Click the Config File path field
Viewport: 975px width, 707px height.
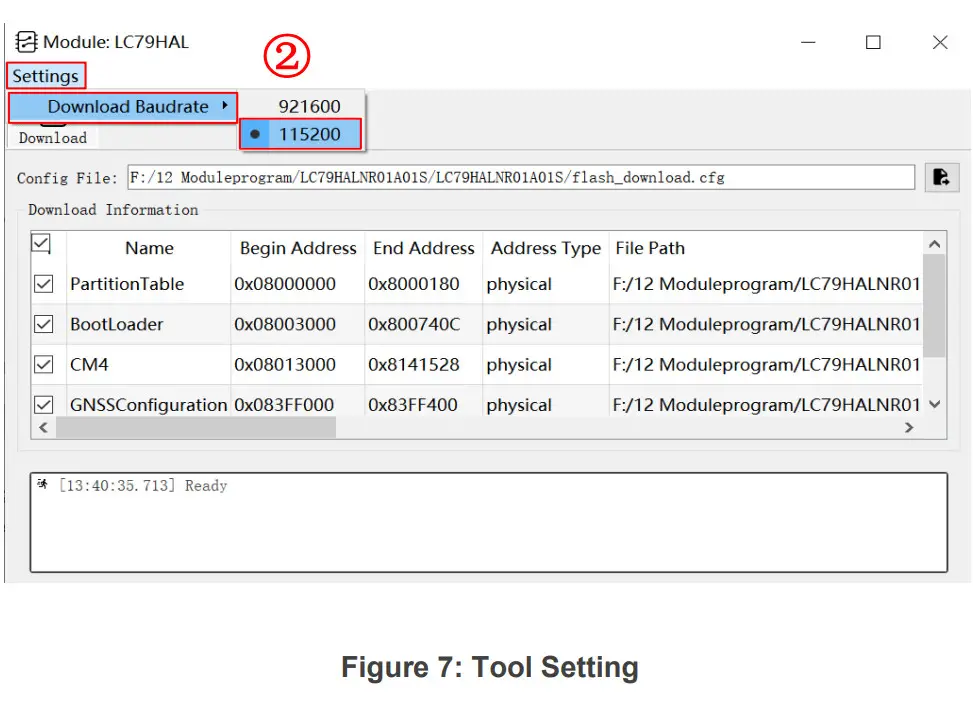pyautogui.click(x=521, y=178)
